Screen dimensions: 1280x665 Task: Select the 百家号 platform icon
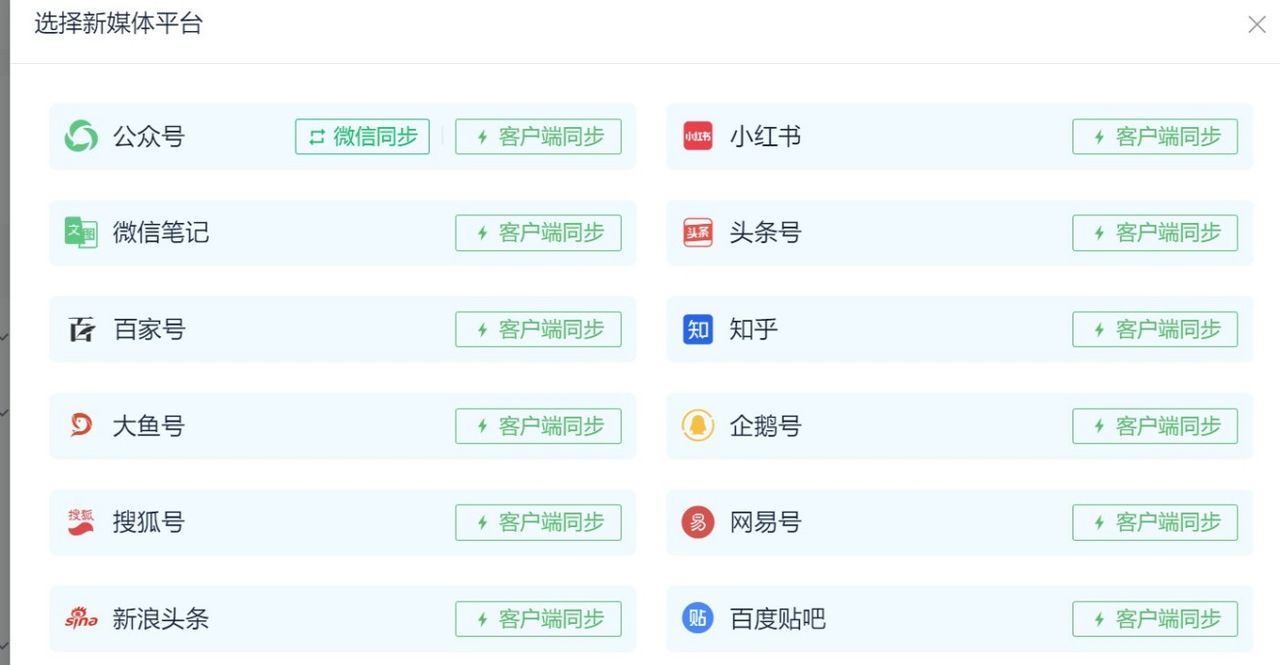tap(80, 329)
